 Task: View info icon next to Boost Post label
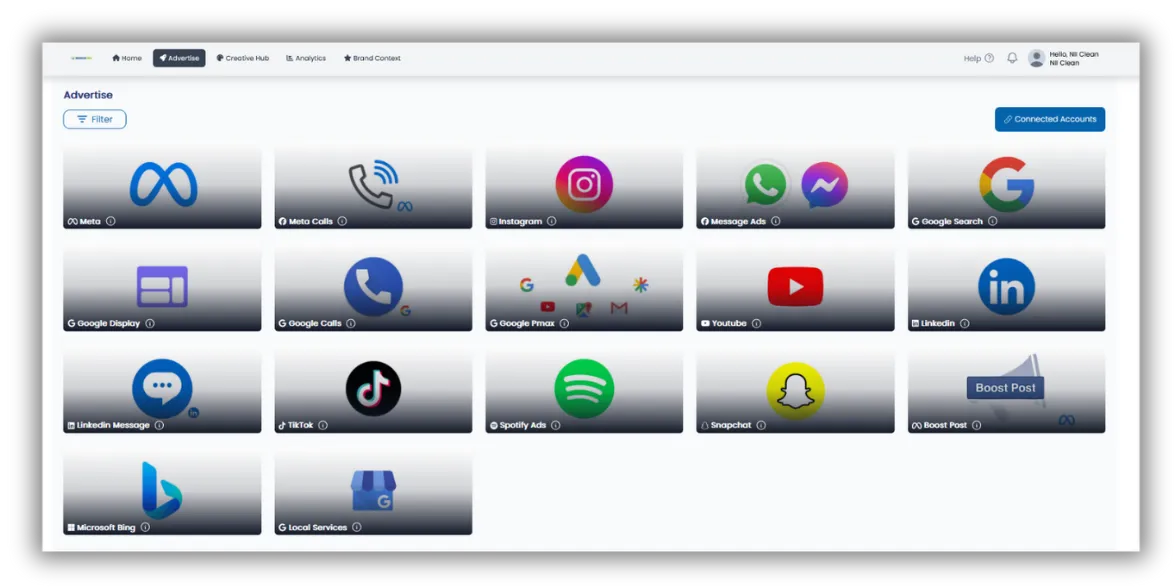(976, 425)
